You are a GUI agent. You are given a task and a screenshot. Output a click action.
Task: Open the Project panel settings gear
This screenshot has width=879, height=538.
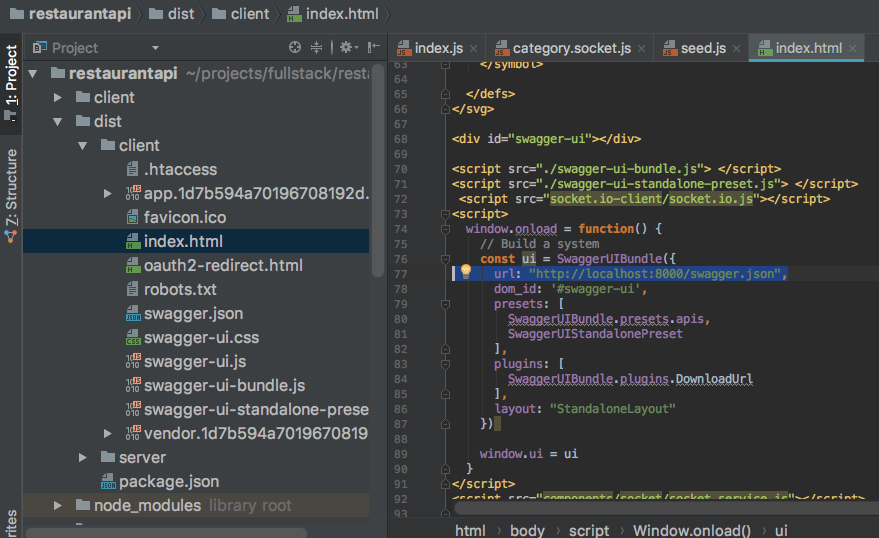348,48
